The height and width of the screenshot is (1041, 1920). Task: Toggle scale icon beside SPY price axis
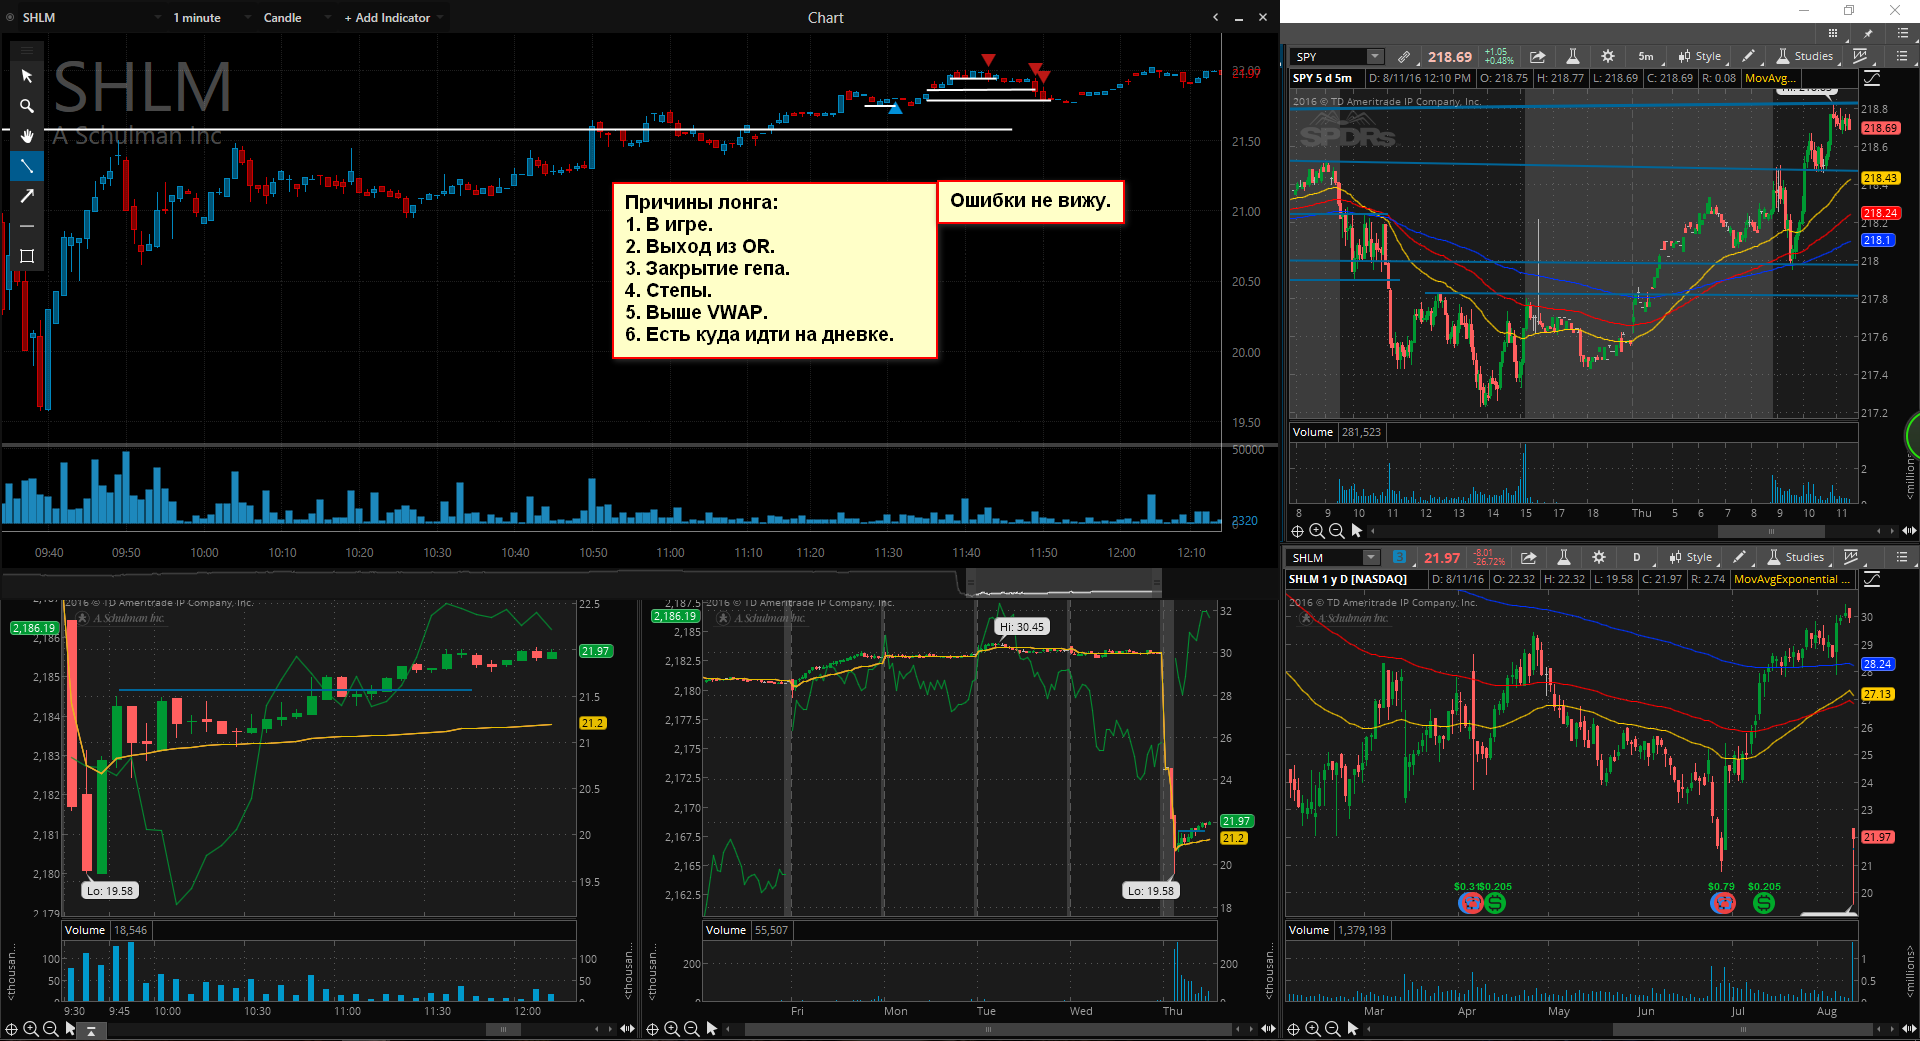click(1872, 78)
